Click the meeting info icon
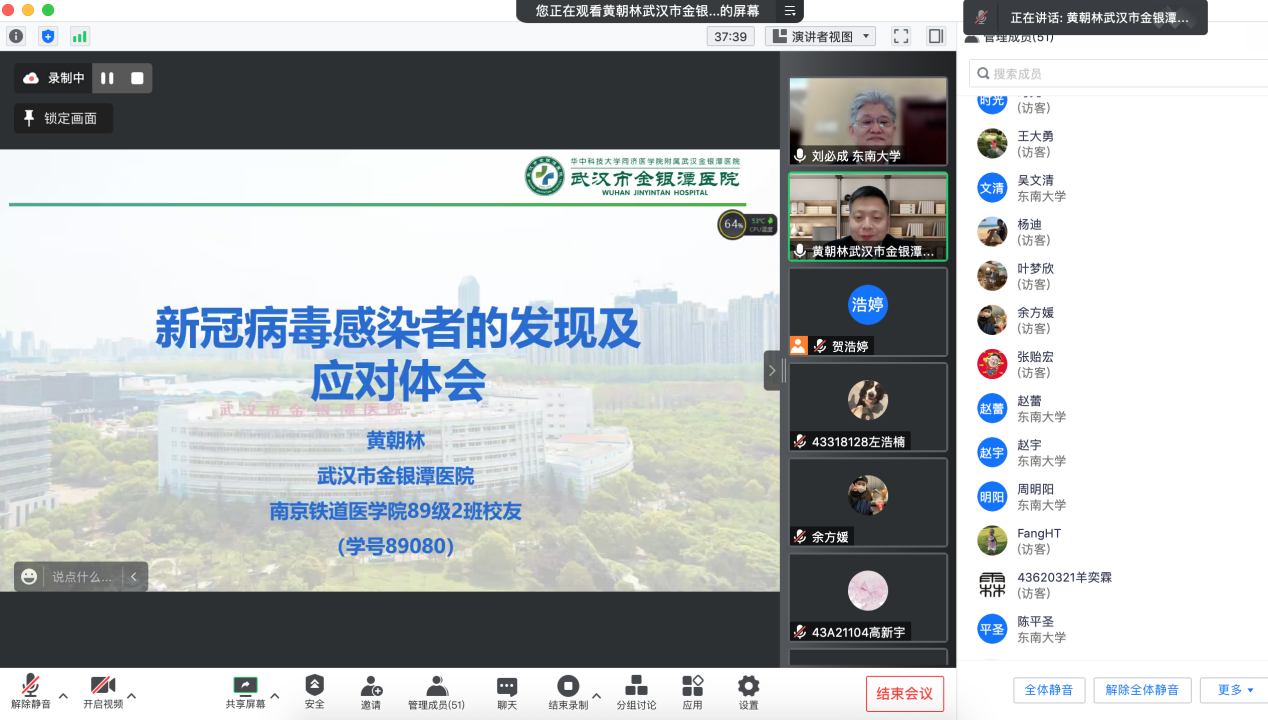The height and width of the screenshot is (720, 1268). click(16, 36)
